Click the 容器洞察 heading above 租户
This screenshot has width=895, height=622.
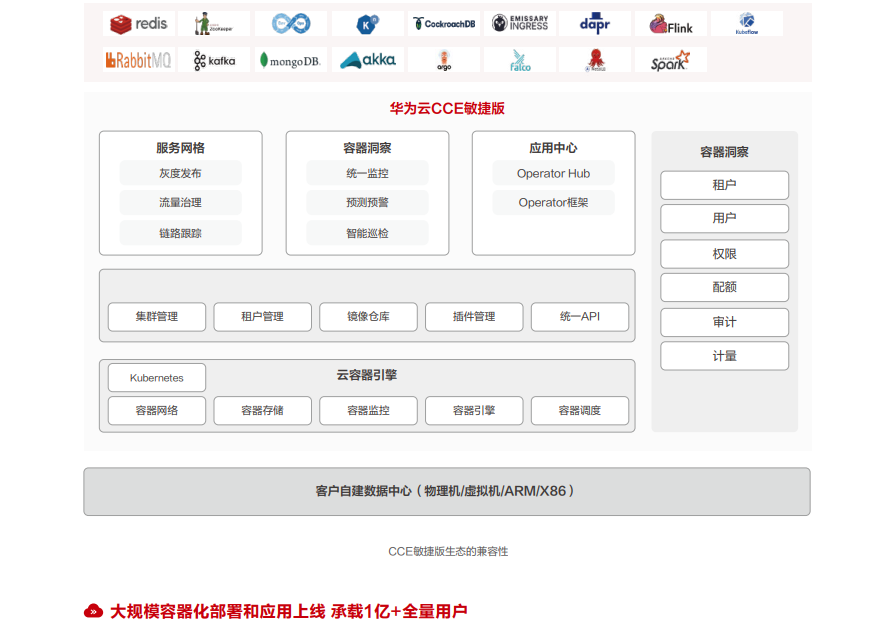click(x=724, y=152)
